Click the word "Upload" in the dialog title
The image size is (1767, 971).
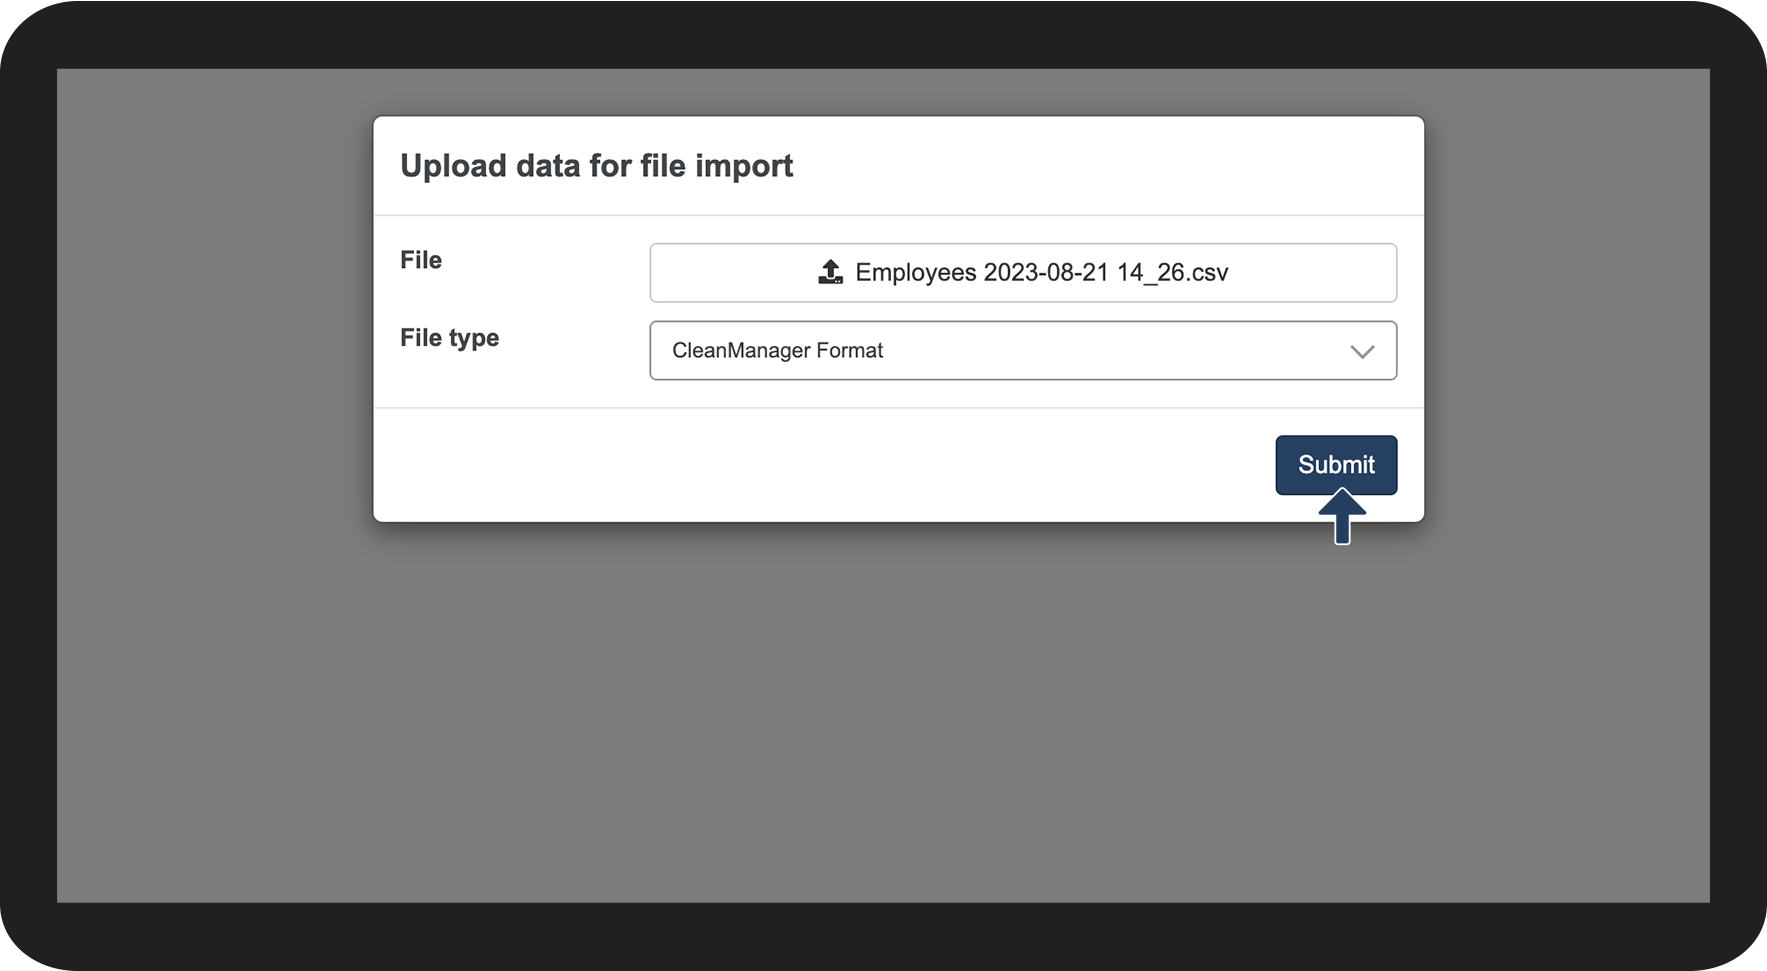[x=453, y=166]
